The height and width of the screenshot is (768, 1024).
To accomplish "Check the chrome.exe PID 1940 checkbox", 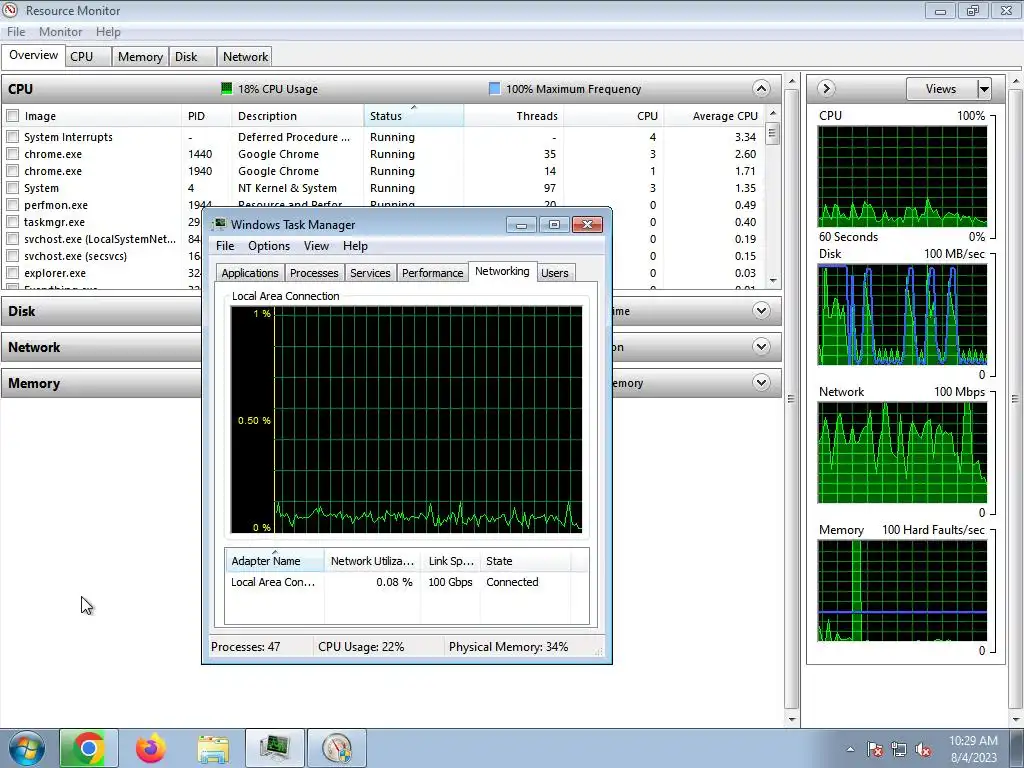I will pyautogui.click(x=12, y=170).
